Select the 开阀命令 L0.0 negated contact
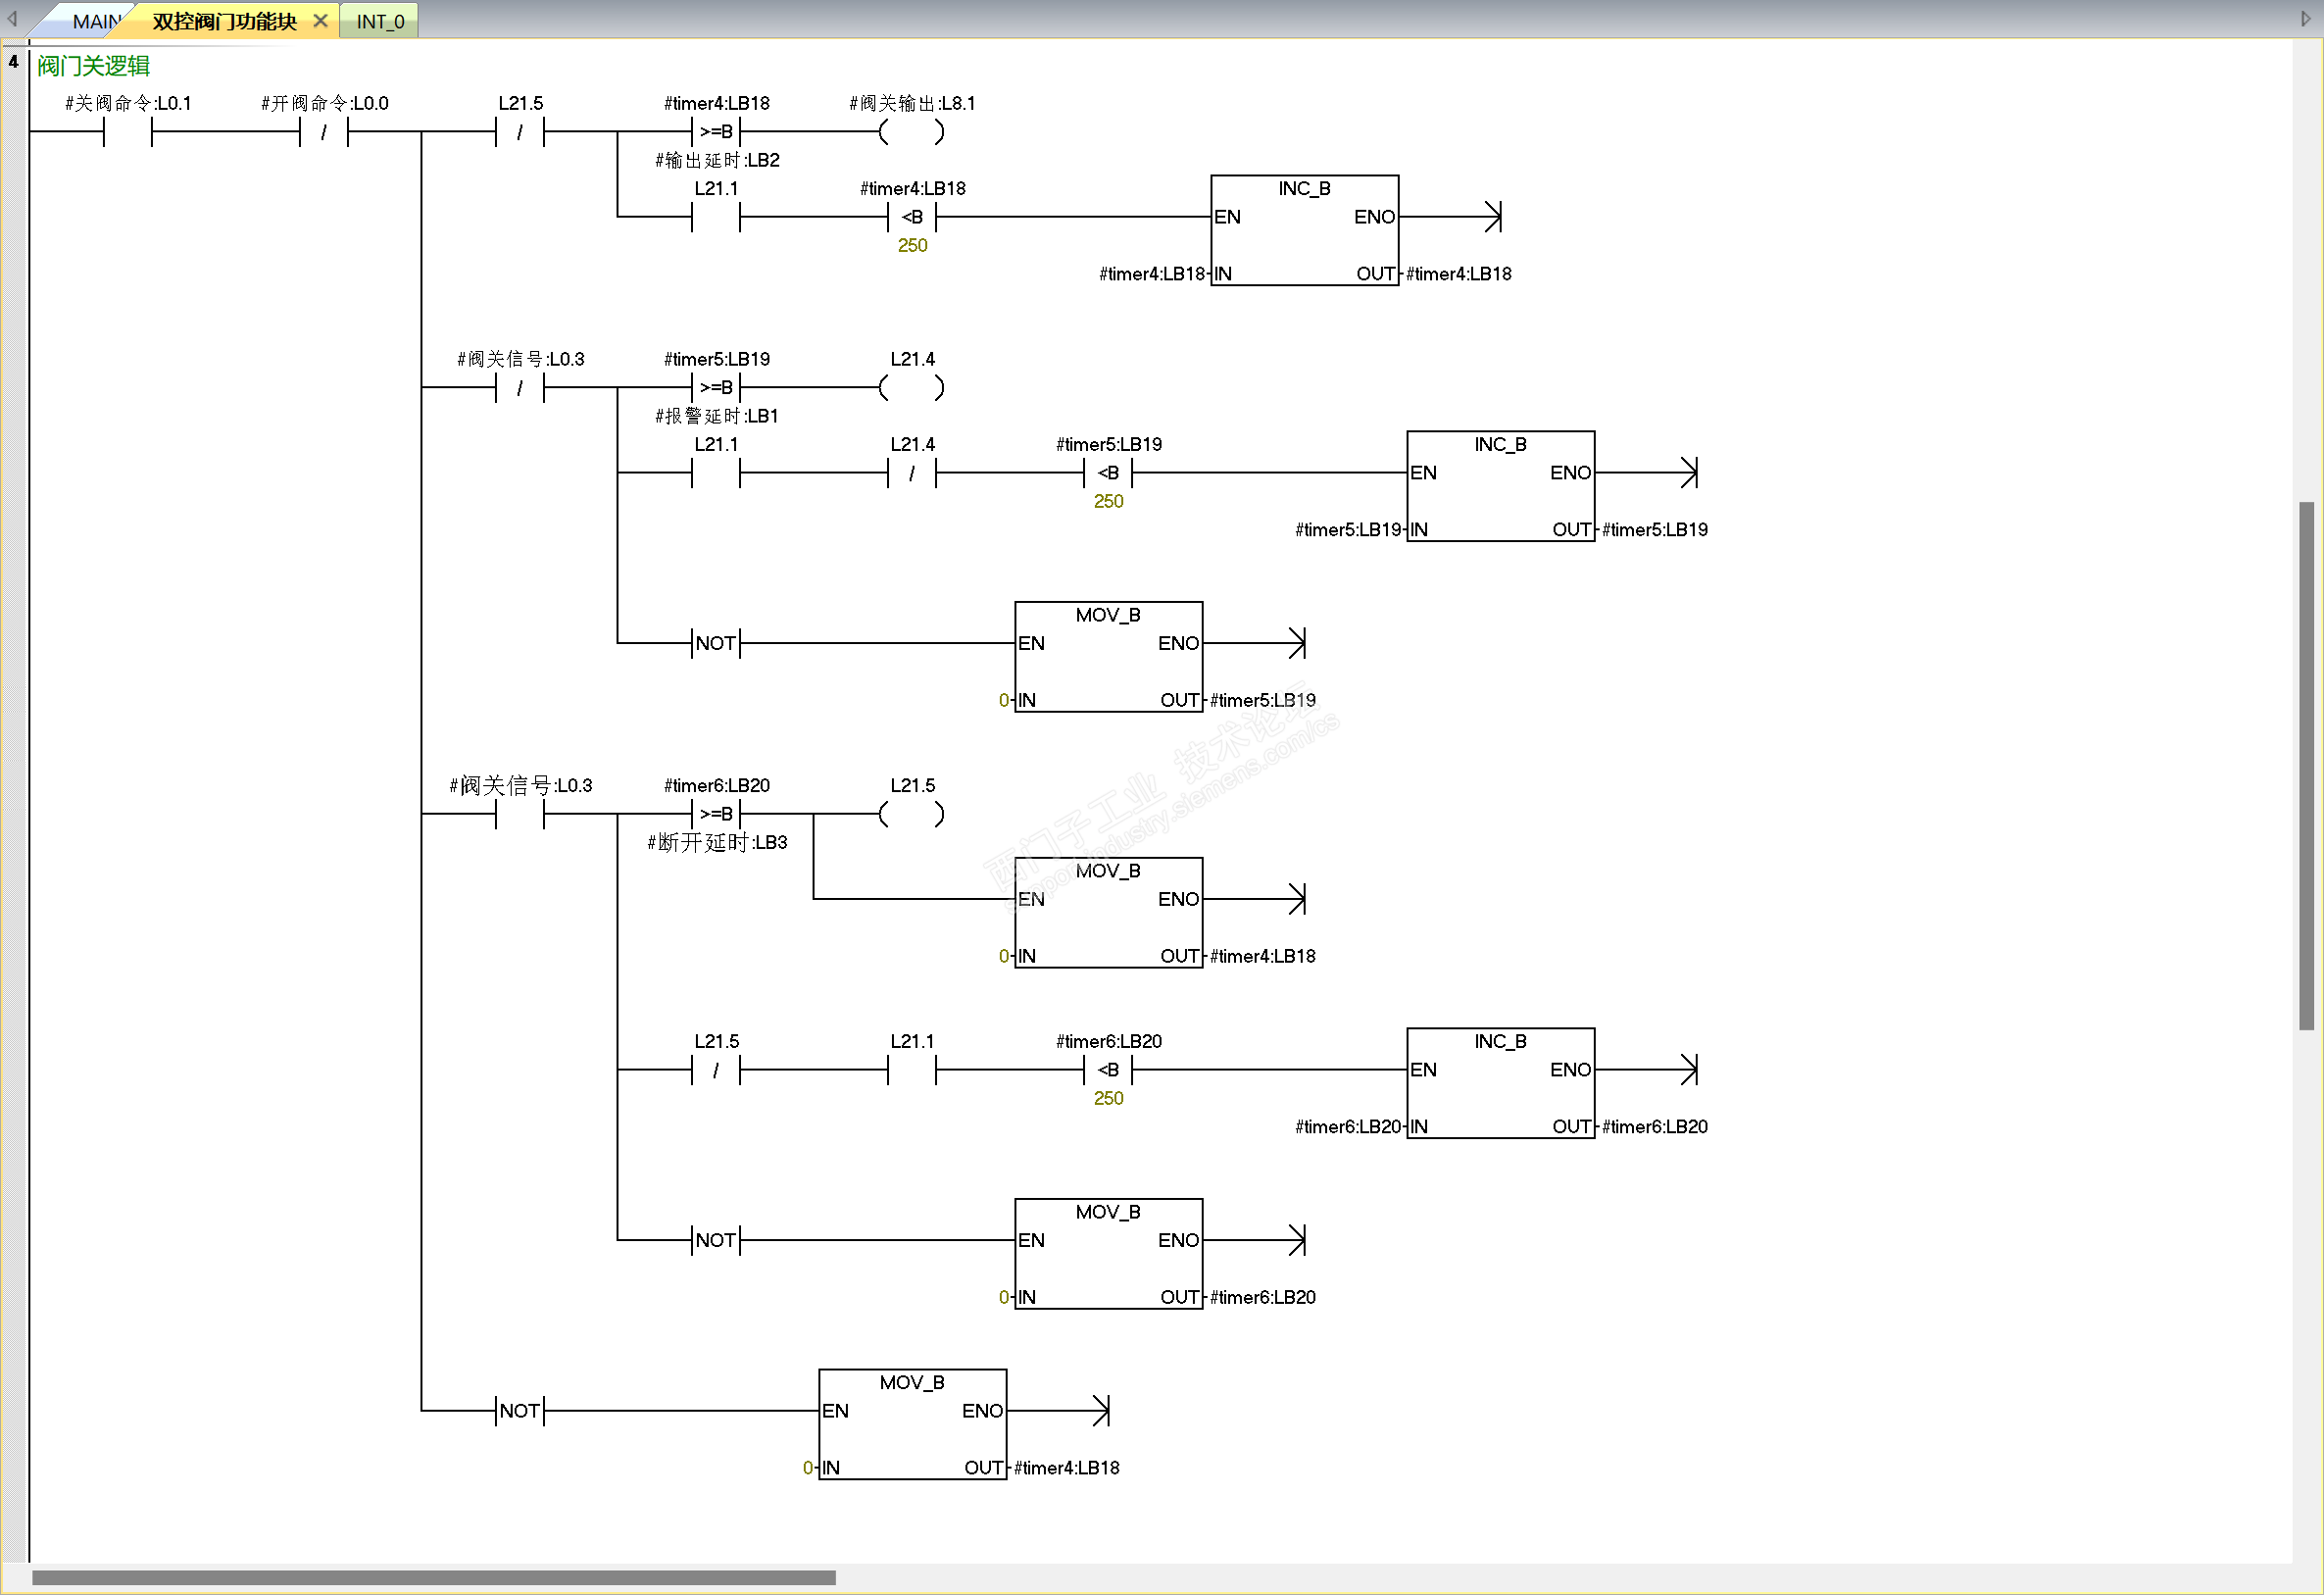The height and width of the screenshot is (1595, 2324). (323, 131)
